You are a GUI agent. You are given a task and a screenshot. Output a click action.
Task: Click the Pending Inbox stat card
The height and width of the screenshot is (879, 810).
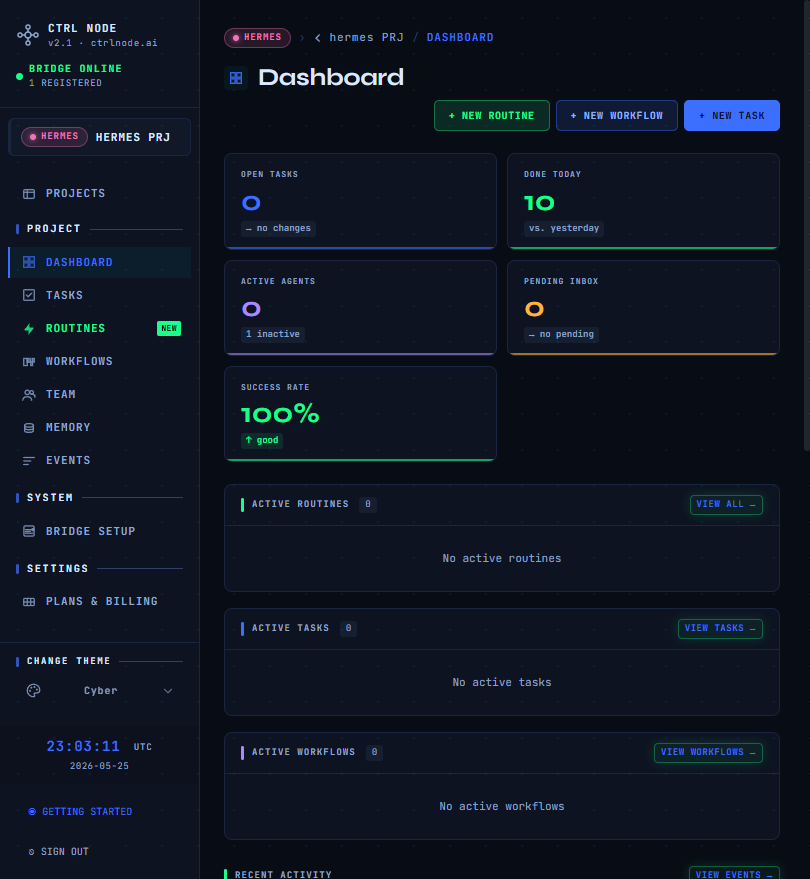coord(644,308)
